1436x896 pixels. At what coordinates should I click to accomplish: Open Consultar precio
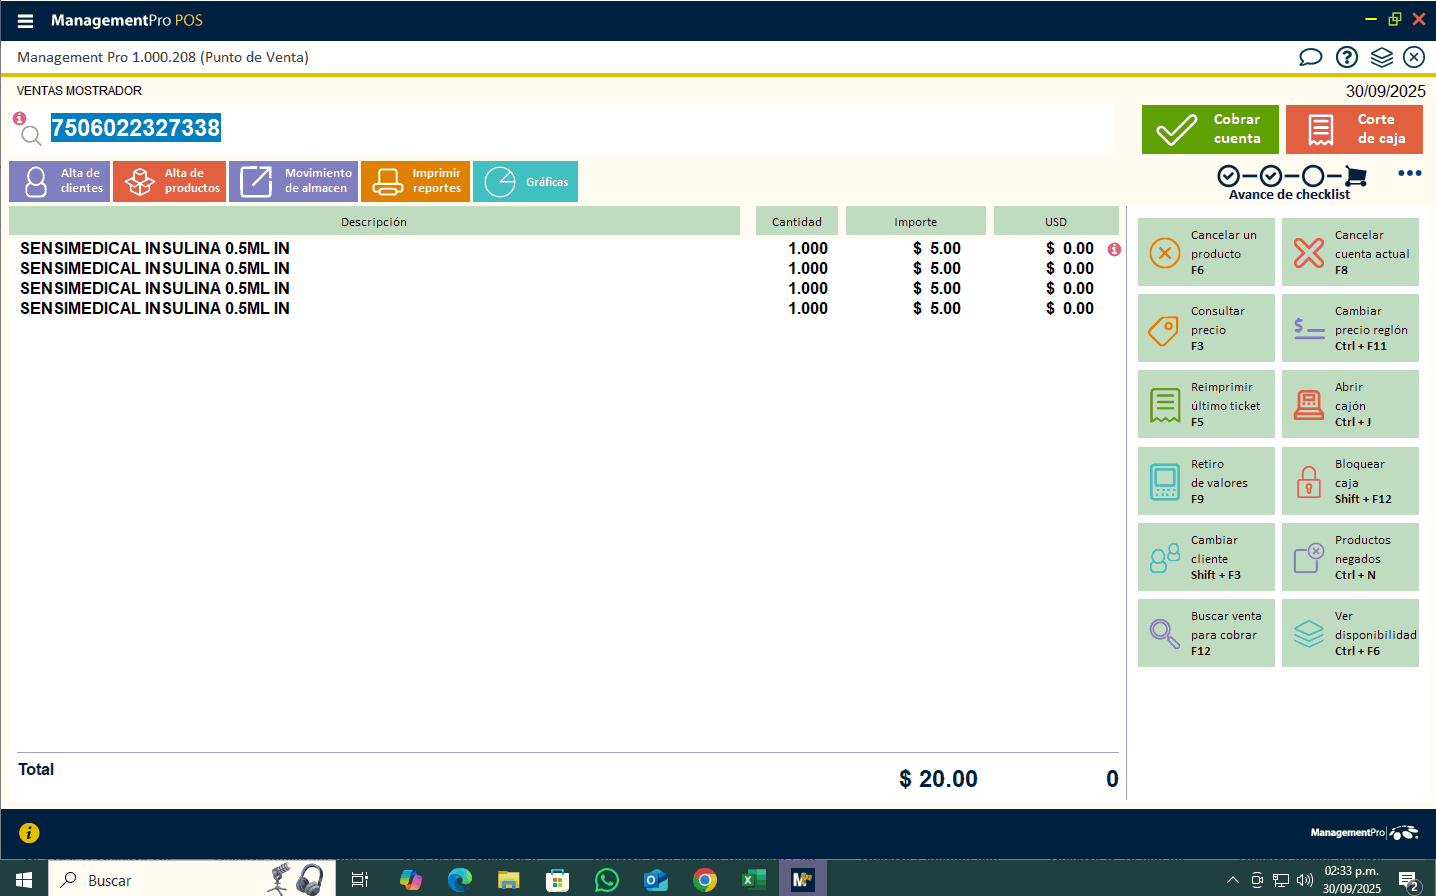click(x=1206, y=328)
